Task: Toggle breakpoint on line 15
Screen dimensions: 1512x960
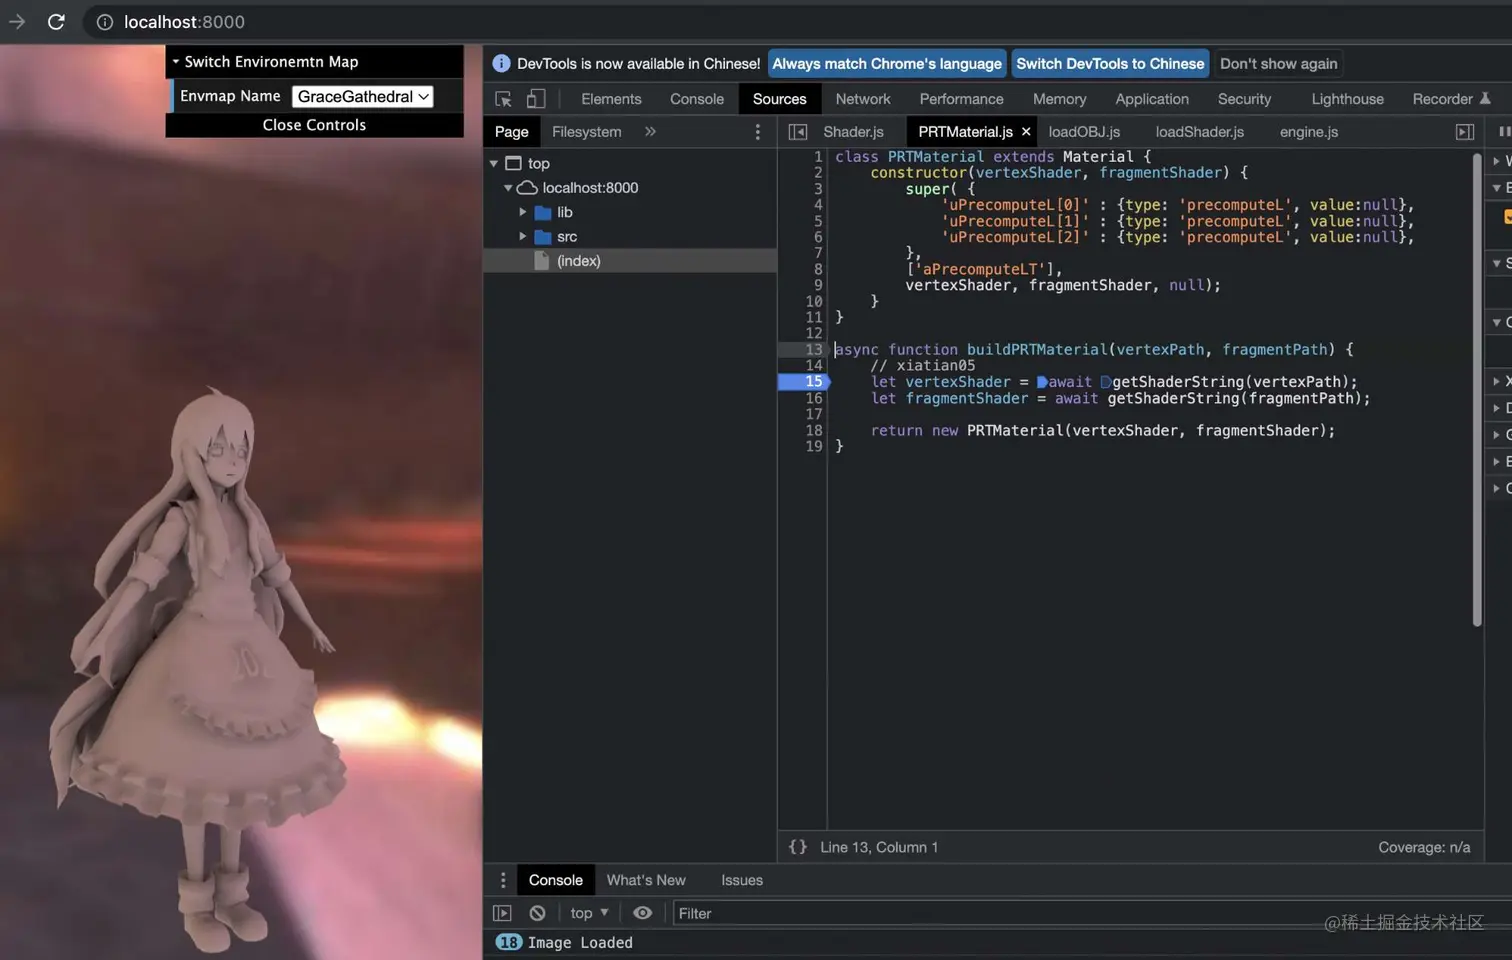Action: click(804, 382)
